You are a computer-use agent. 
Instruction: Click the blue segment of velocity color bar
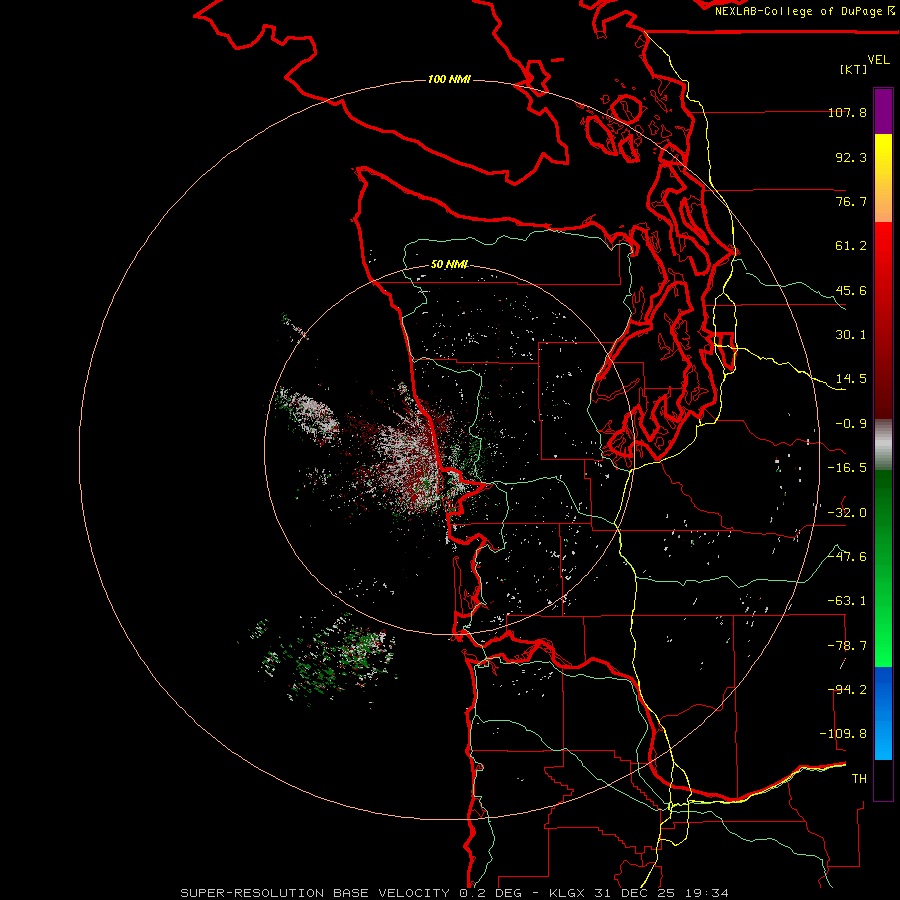point(883,713)
